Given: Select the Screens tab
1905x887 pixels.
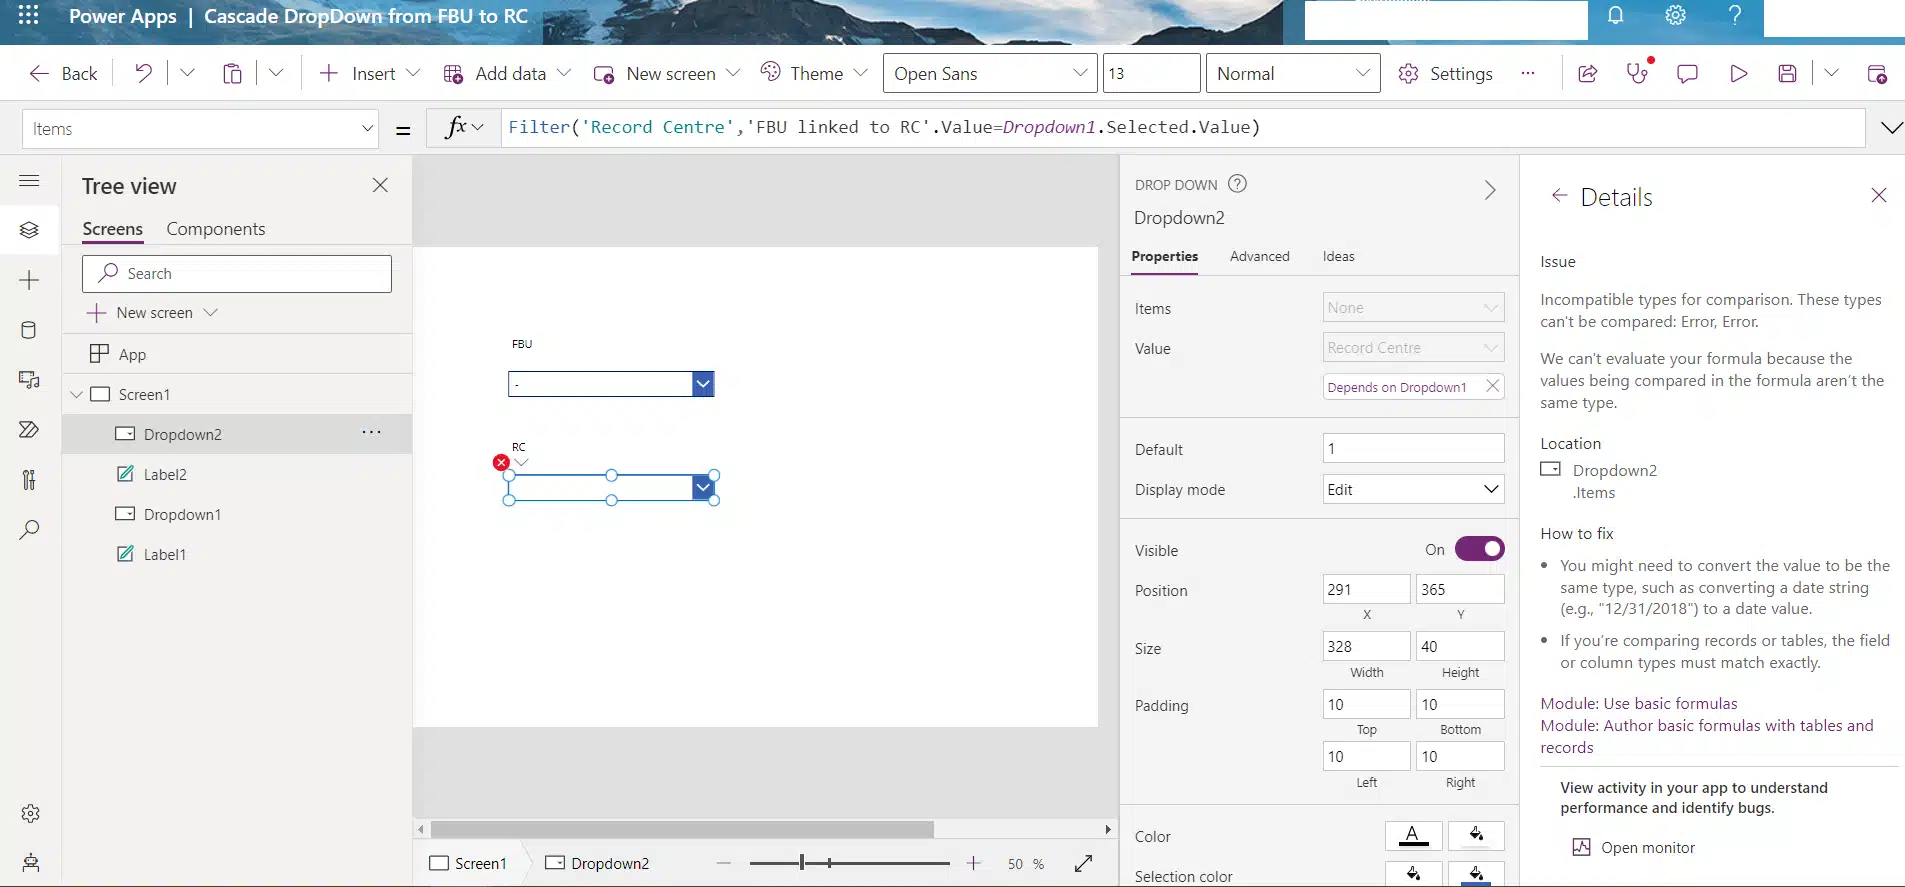Looking at the screenshot, I should (112, 229).
